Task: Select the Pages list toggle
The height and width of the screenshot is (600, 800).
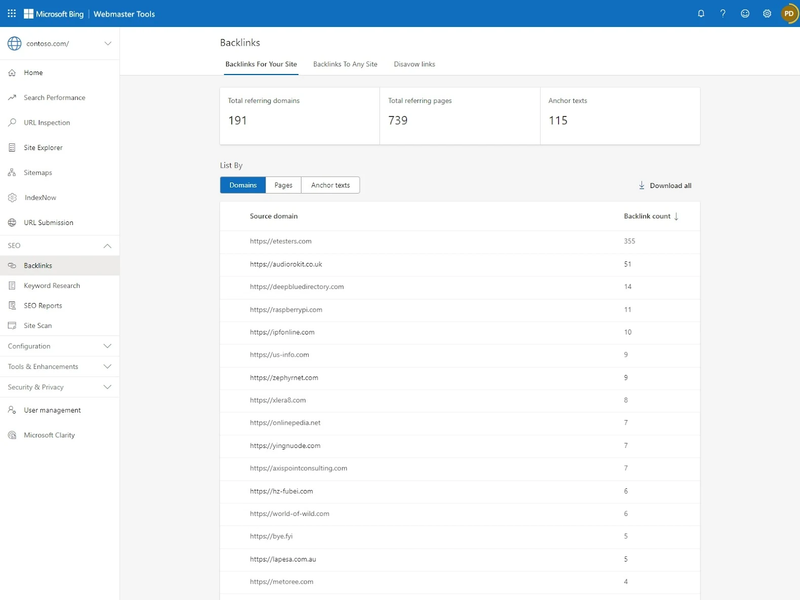Action: pyautogui.click(x=283, y=185)
